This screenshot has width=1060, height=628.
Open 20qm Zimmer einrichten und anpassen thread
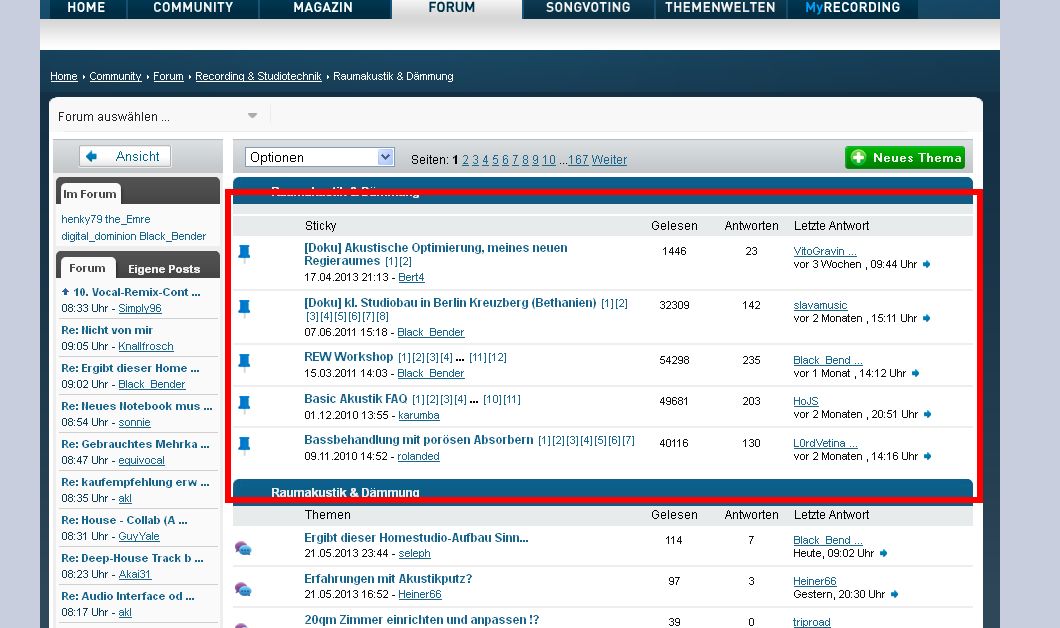[422, 620]
